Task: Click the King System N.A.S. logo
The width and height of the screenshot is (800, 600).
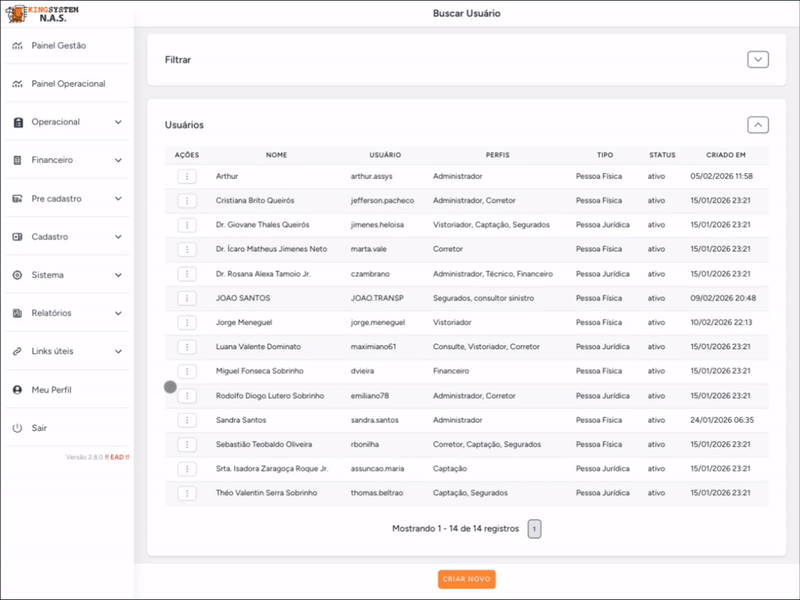Action: [x=42, y=13]
